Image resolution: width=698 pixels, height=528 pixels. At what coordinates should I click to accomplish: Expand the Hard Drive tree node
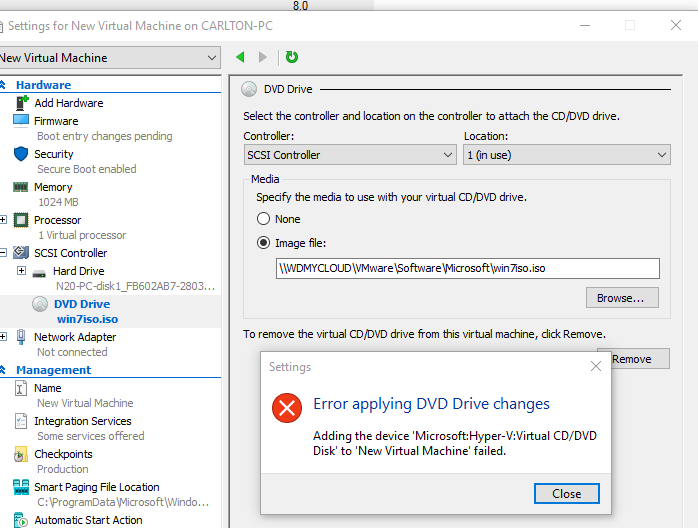point(21,271)
